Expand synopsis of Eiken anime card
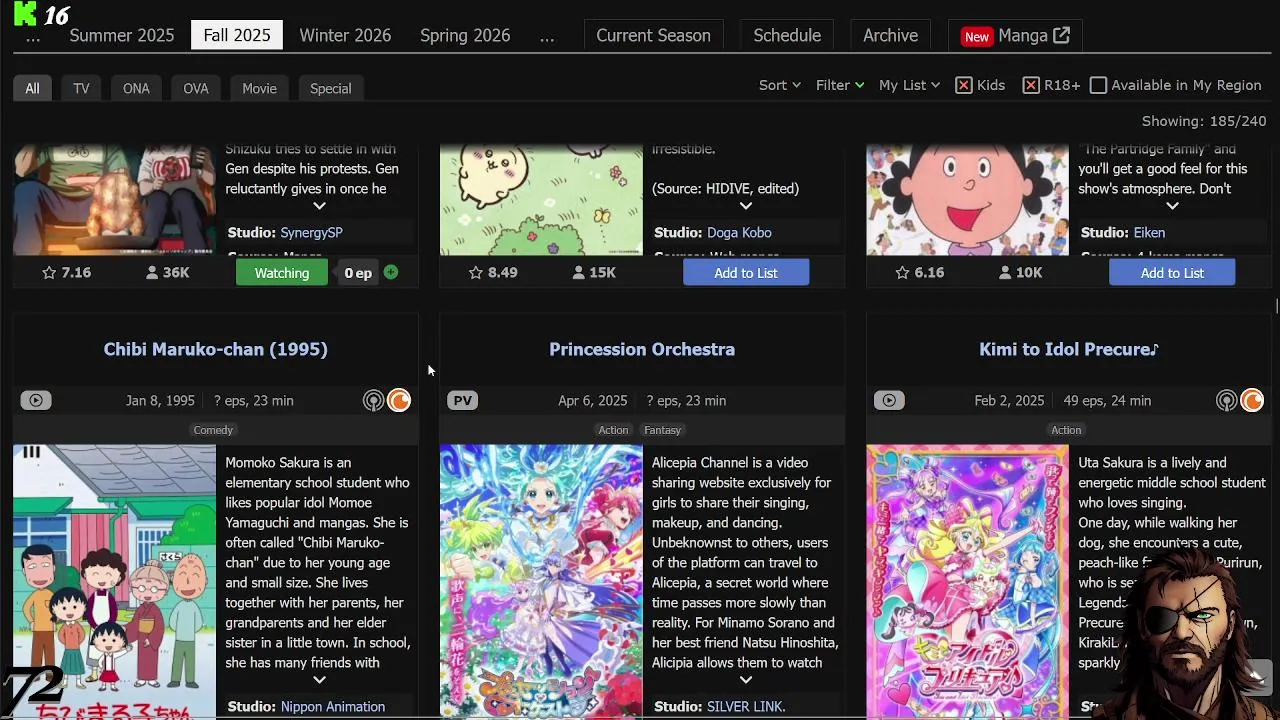Viewport: 1280px width, 720px height. 1172,206
